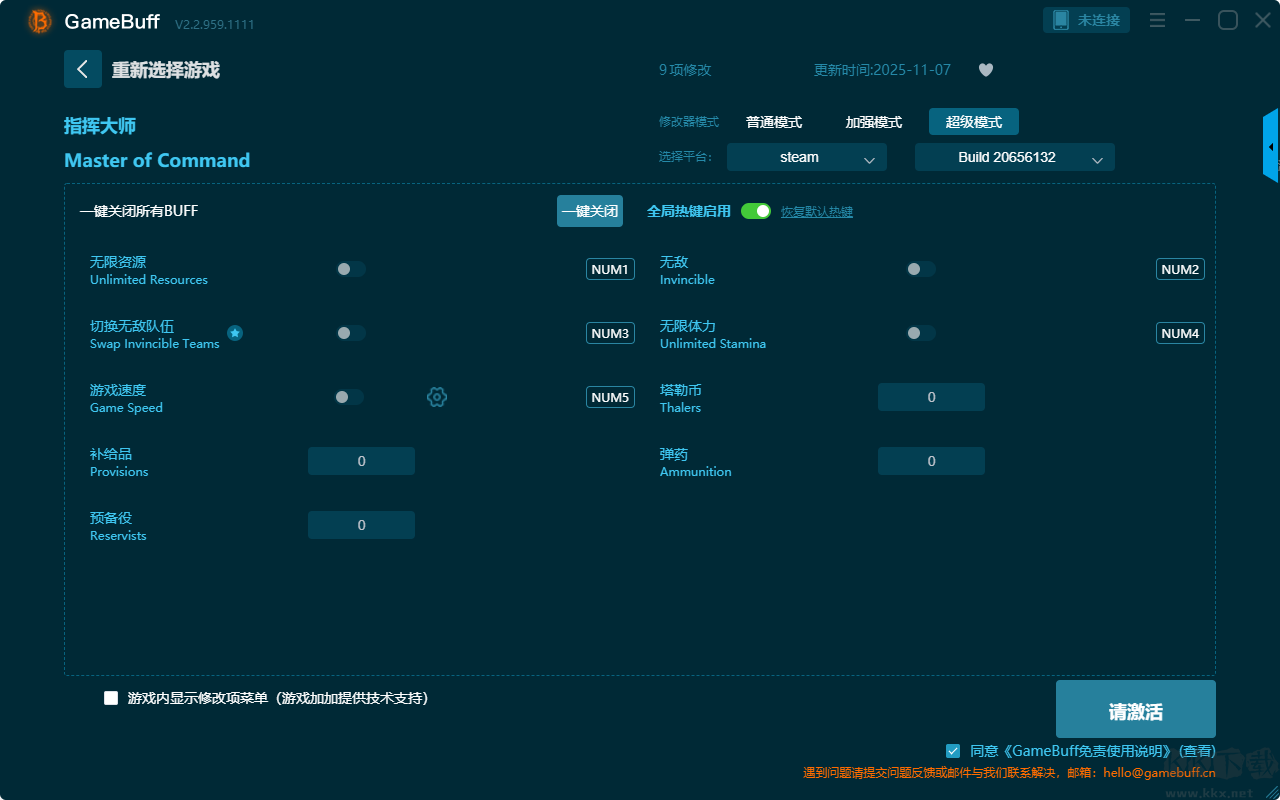Switch to the 加强模式 mode tab
The width and height of the screenshot is (1280, 800).
coord(873,122)
